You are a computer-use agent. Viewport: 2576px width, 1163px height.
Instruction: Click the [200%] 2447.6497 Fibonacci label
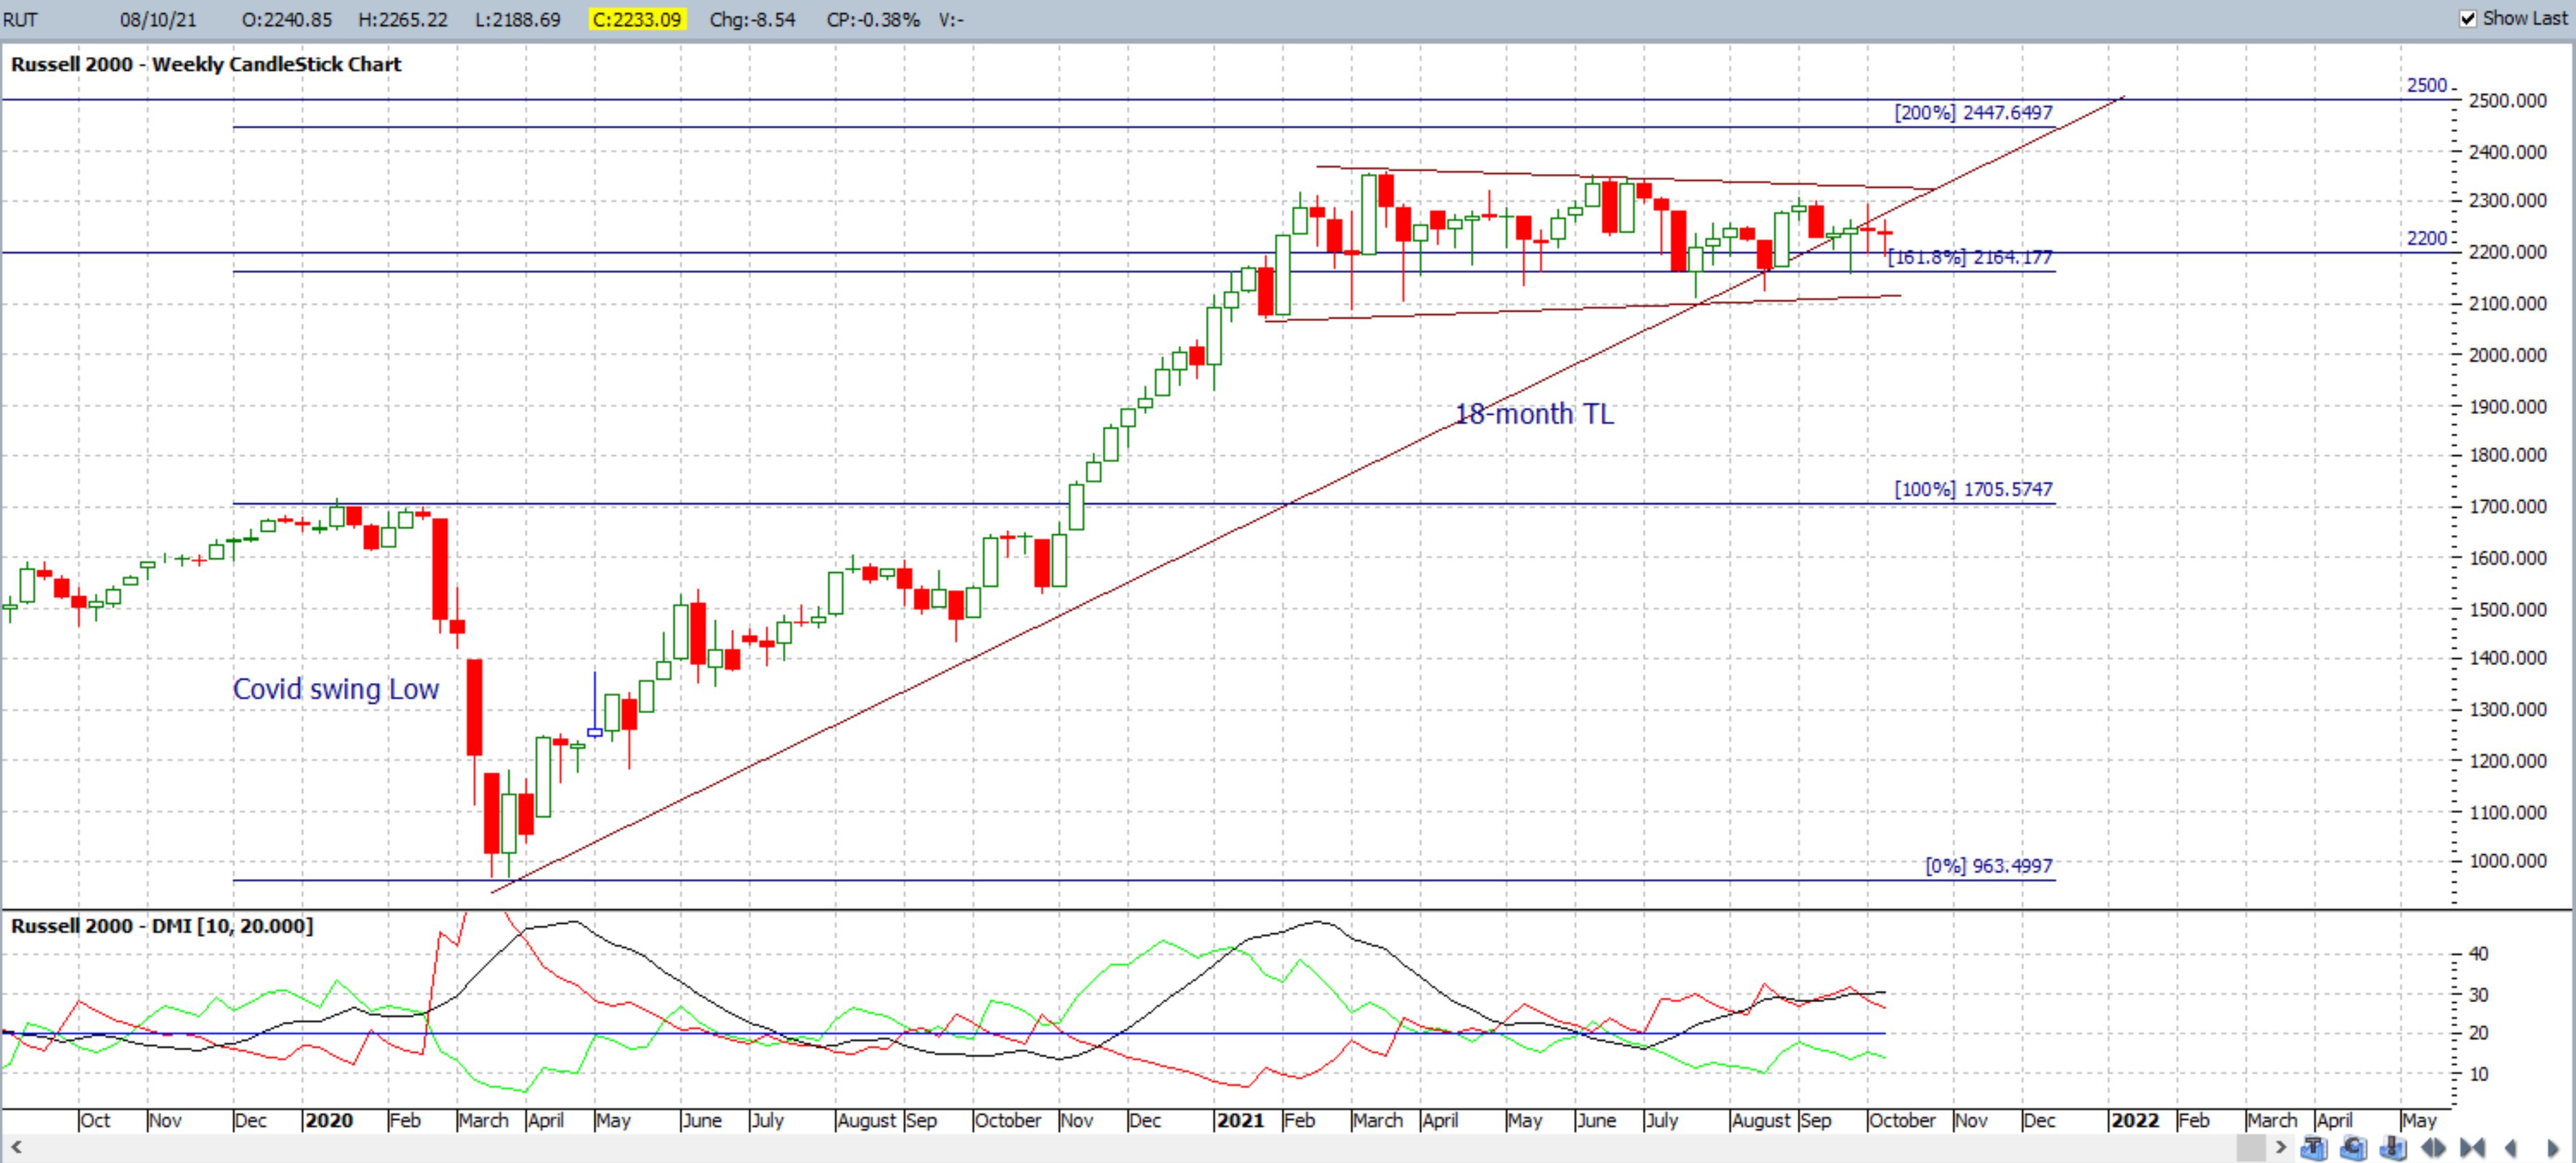(1973, 112)
